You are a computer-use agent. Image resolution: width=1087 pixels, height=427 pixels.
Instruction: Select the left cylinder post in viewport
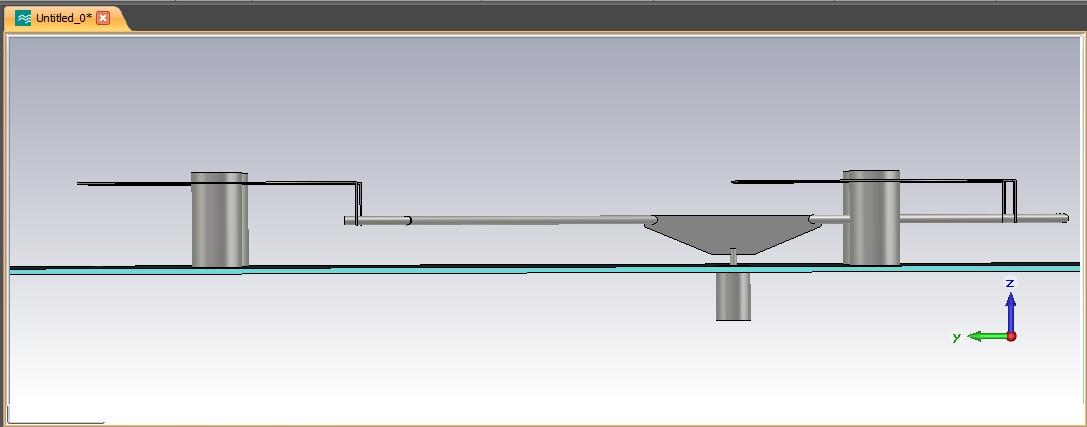pyautogui.click(x=219, y=219)
